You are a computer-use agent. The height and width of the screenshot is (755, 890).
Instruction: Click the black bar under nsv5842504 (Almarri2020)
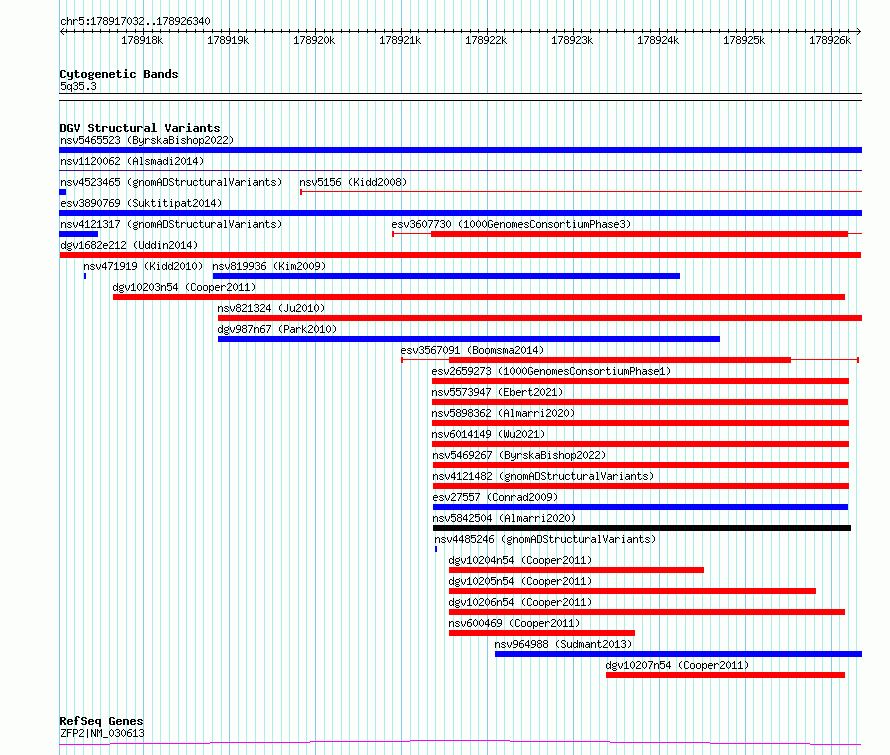[642, 528]
